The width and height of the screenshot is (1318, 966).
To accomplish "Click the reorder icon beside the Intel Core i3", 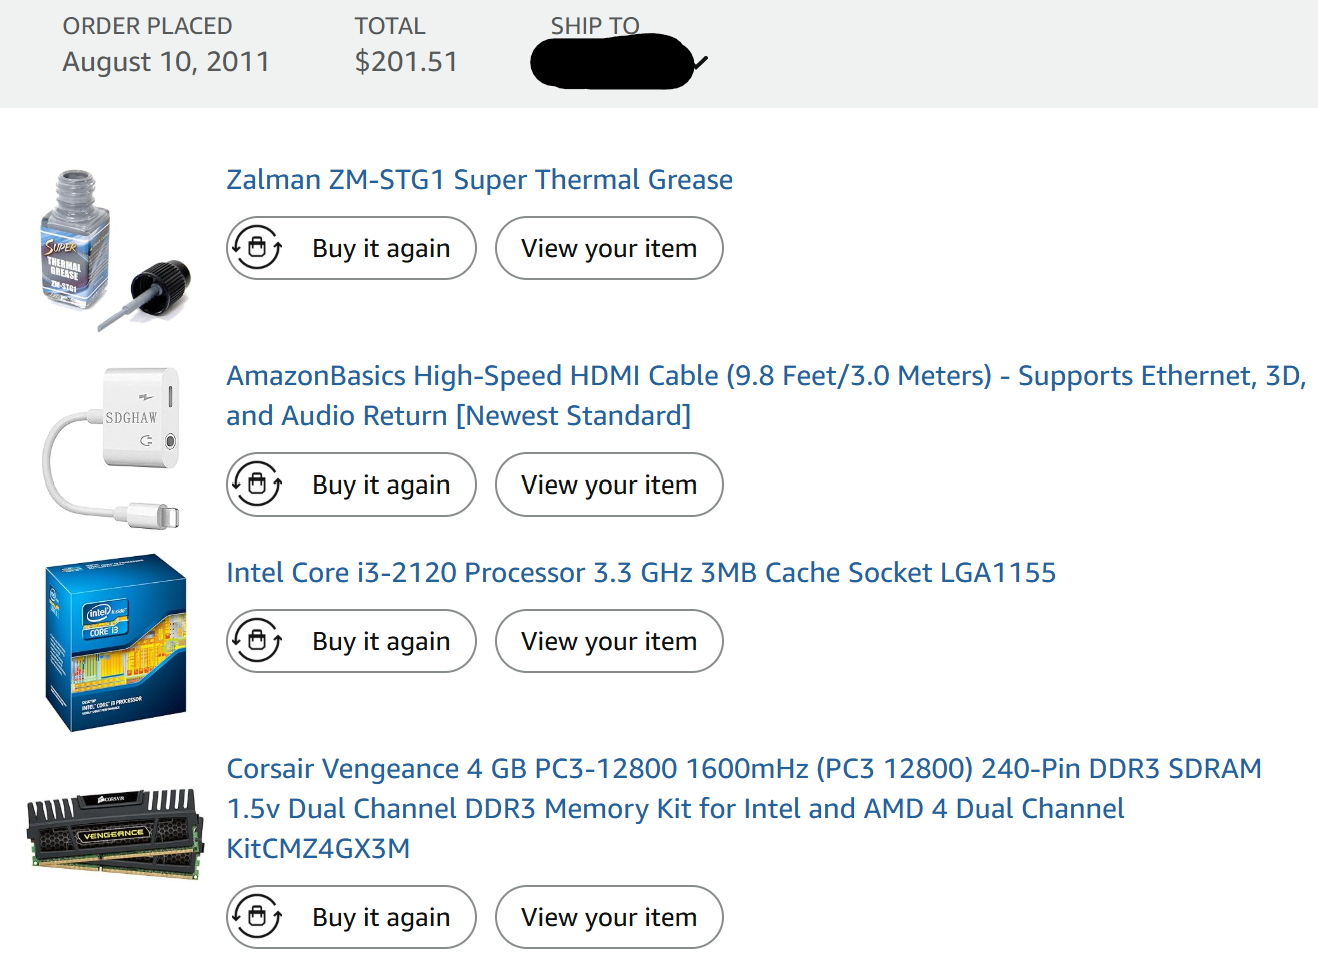I will pyautogui.click(x=257, y=641).
